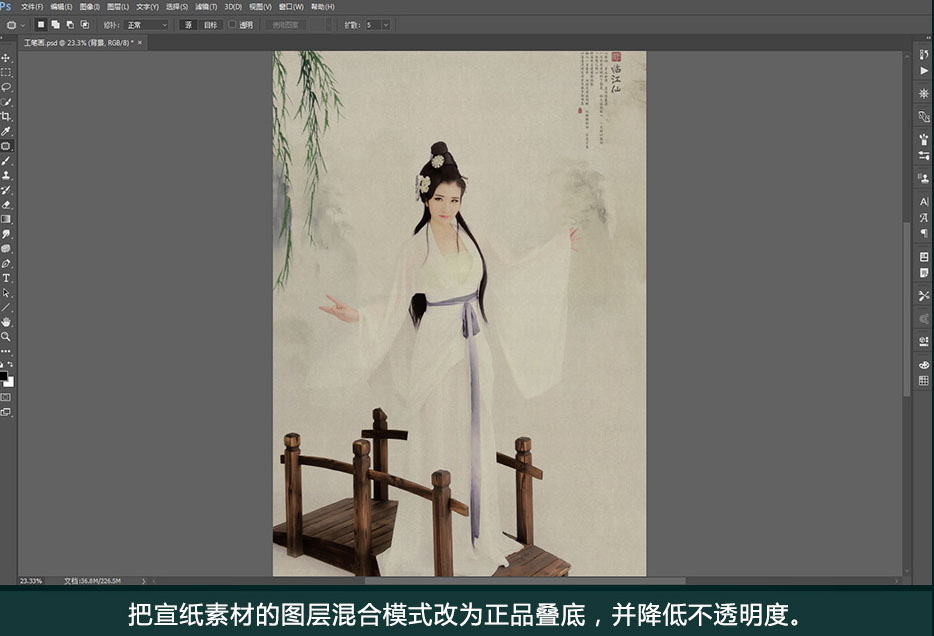This screenshot has width=934, height=636.
Task: Select the Brush tool
Action: [6, 161]
